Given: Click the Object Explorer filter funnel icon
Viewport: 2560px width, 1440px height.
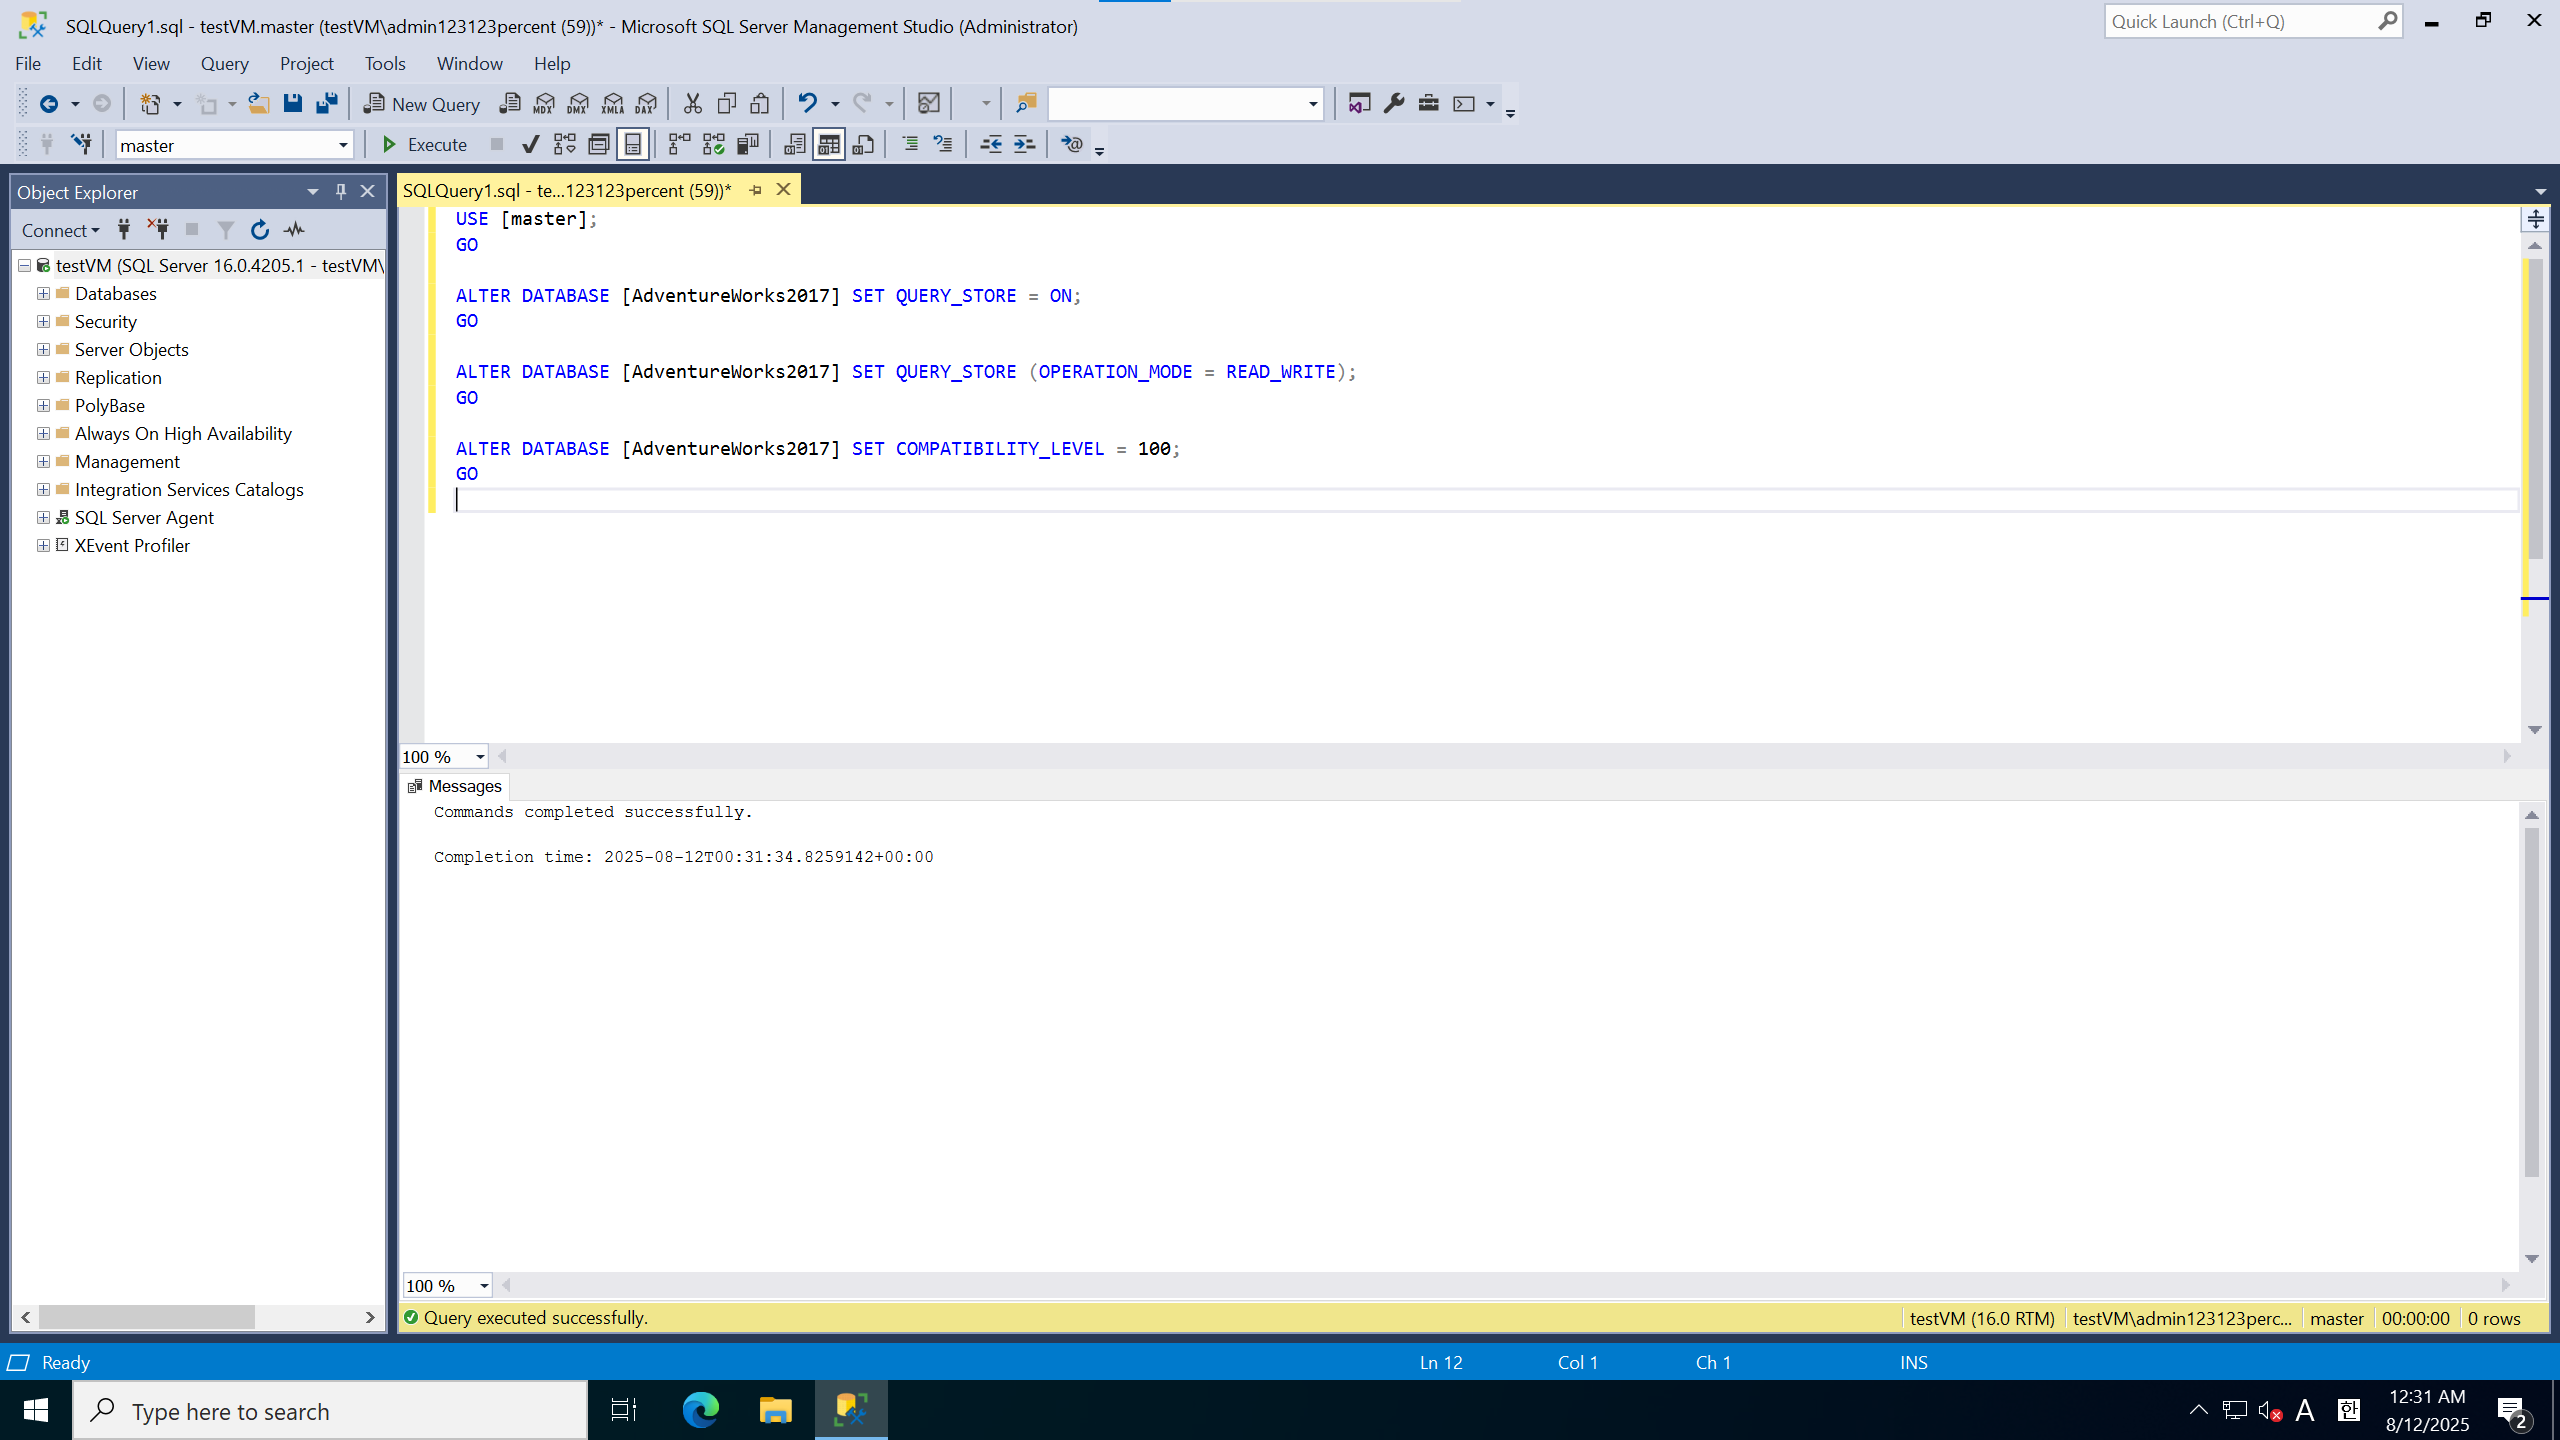Looking at the screenshot, I should click(226, 230).
